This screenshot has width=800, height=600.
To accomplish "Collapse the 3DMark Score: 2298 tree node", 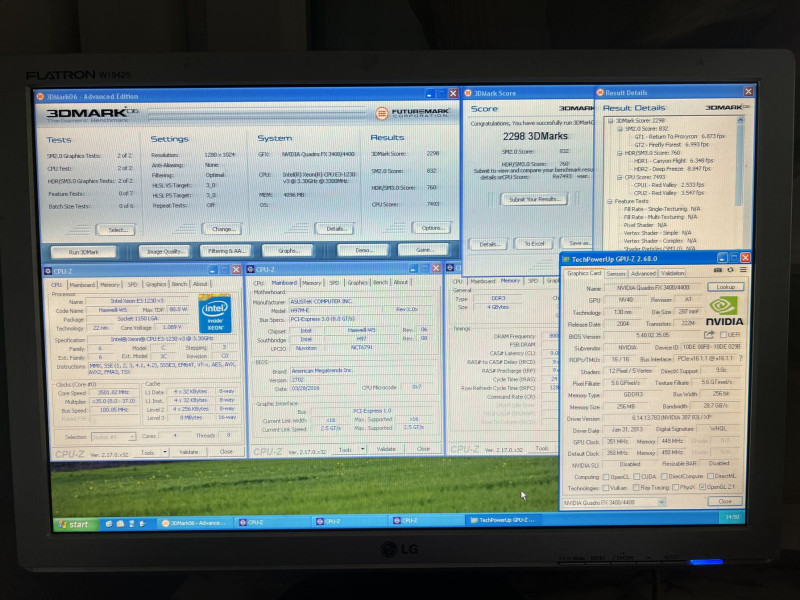I will 610,121.
